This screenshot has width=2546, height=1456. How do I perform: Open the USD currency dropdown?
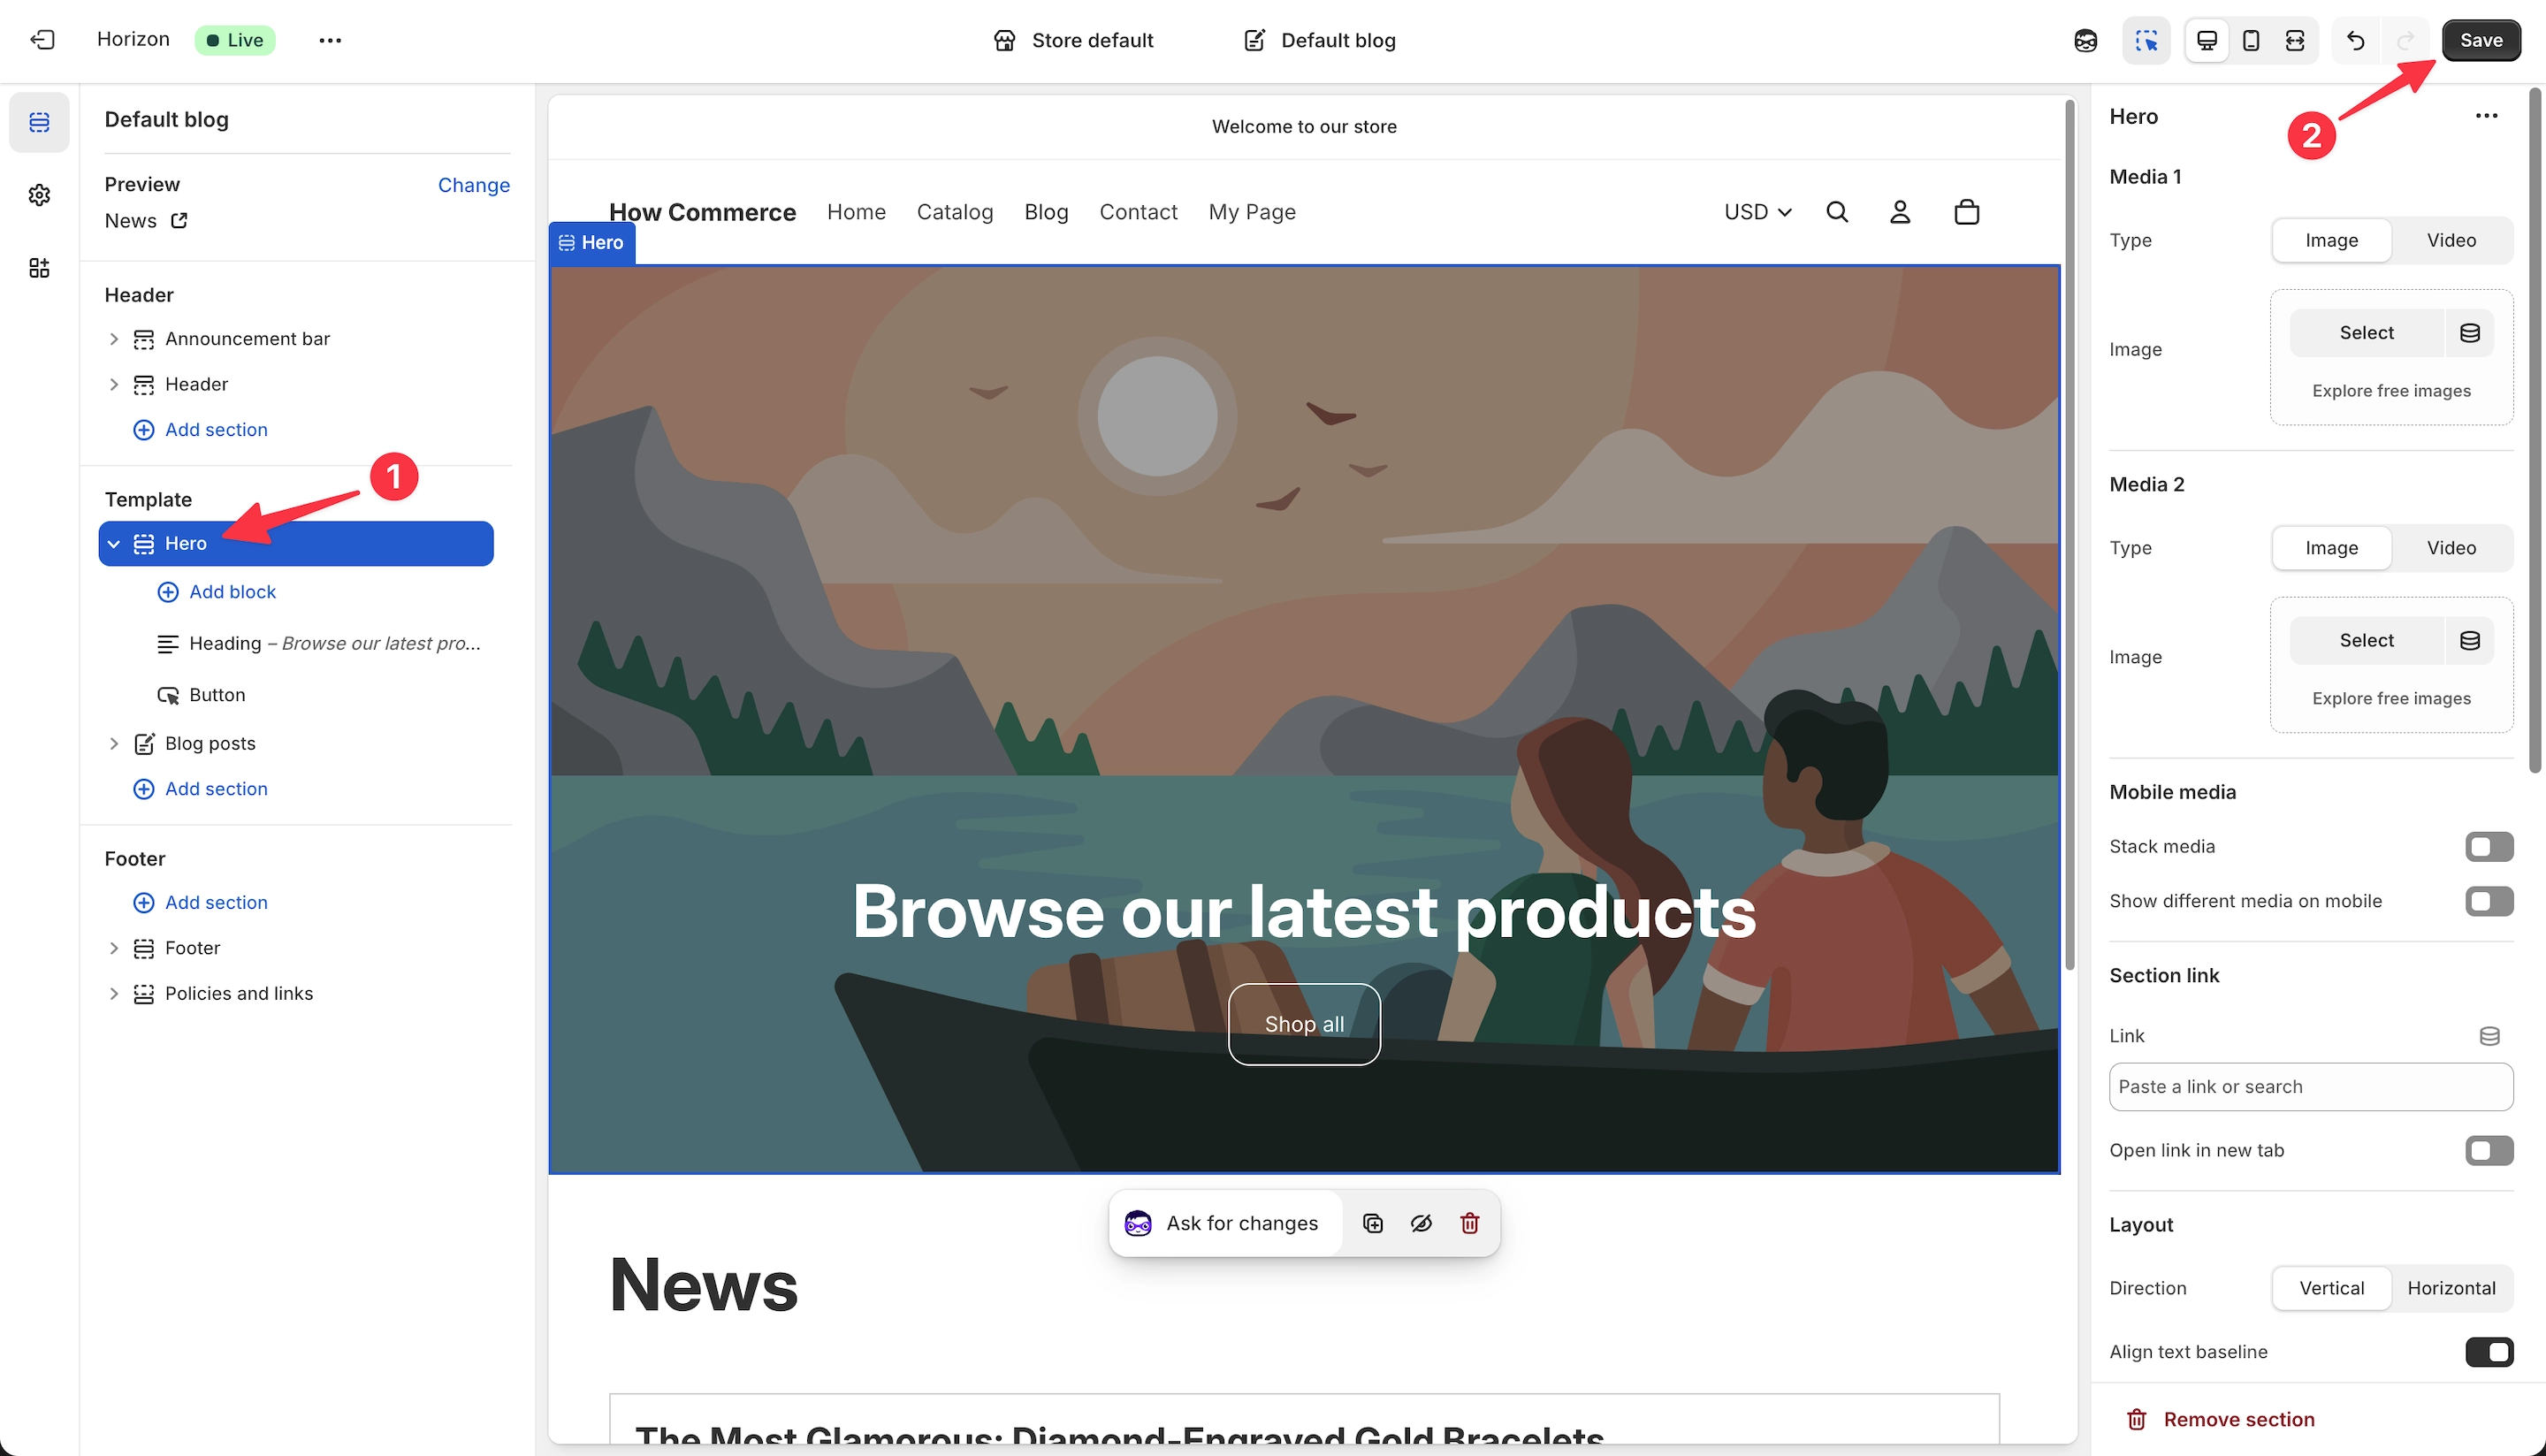point(1758,212)
